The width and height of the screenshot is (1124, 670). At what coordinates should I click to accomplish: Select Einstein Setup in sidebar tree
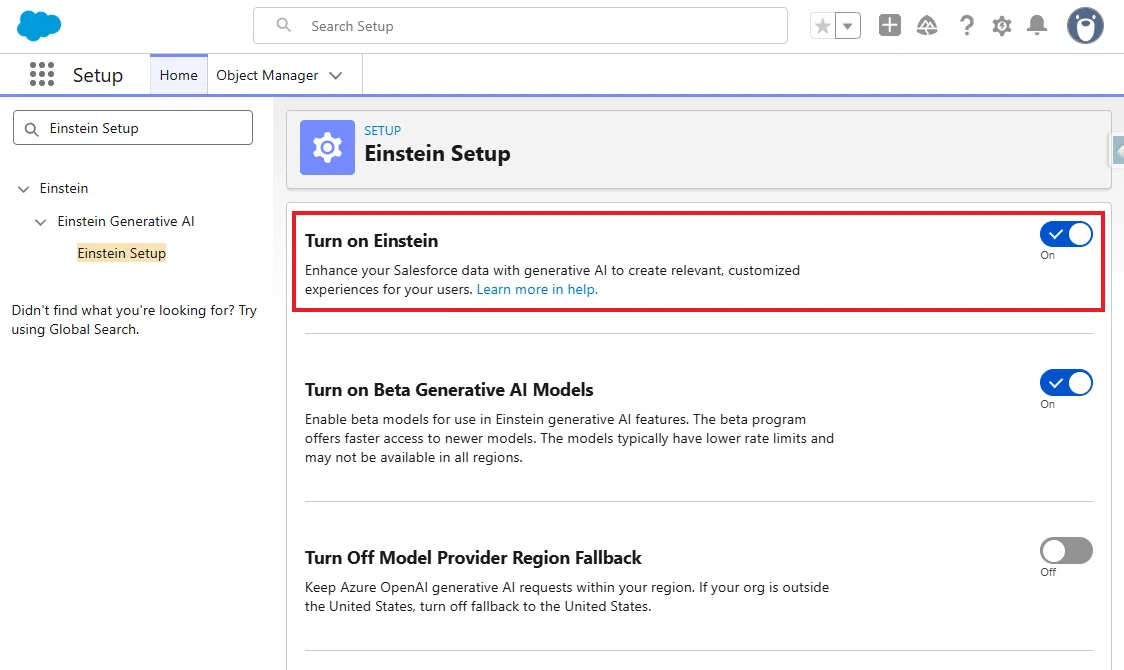click(x=122, y=253)
